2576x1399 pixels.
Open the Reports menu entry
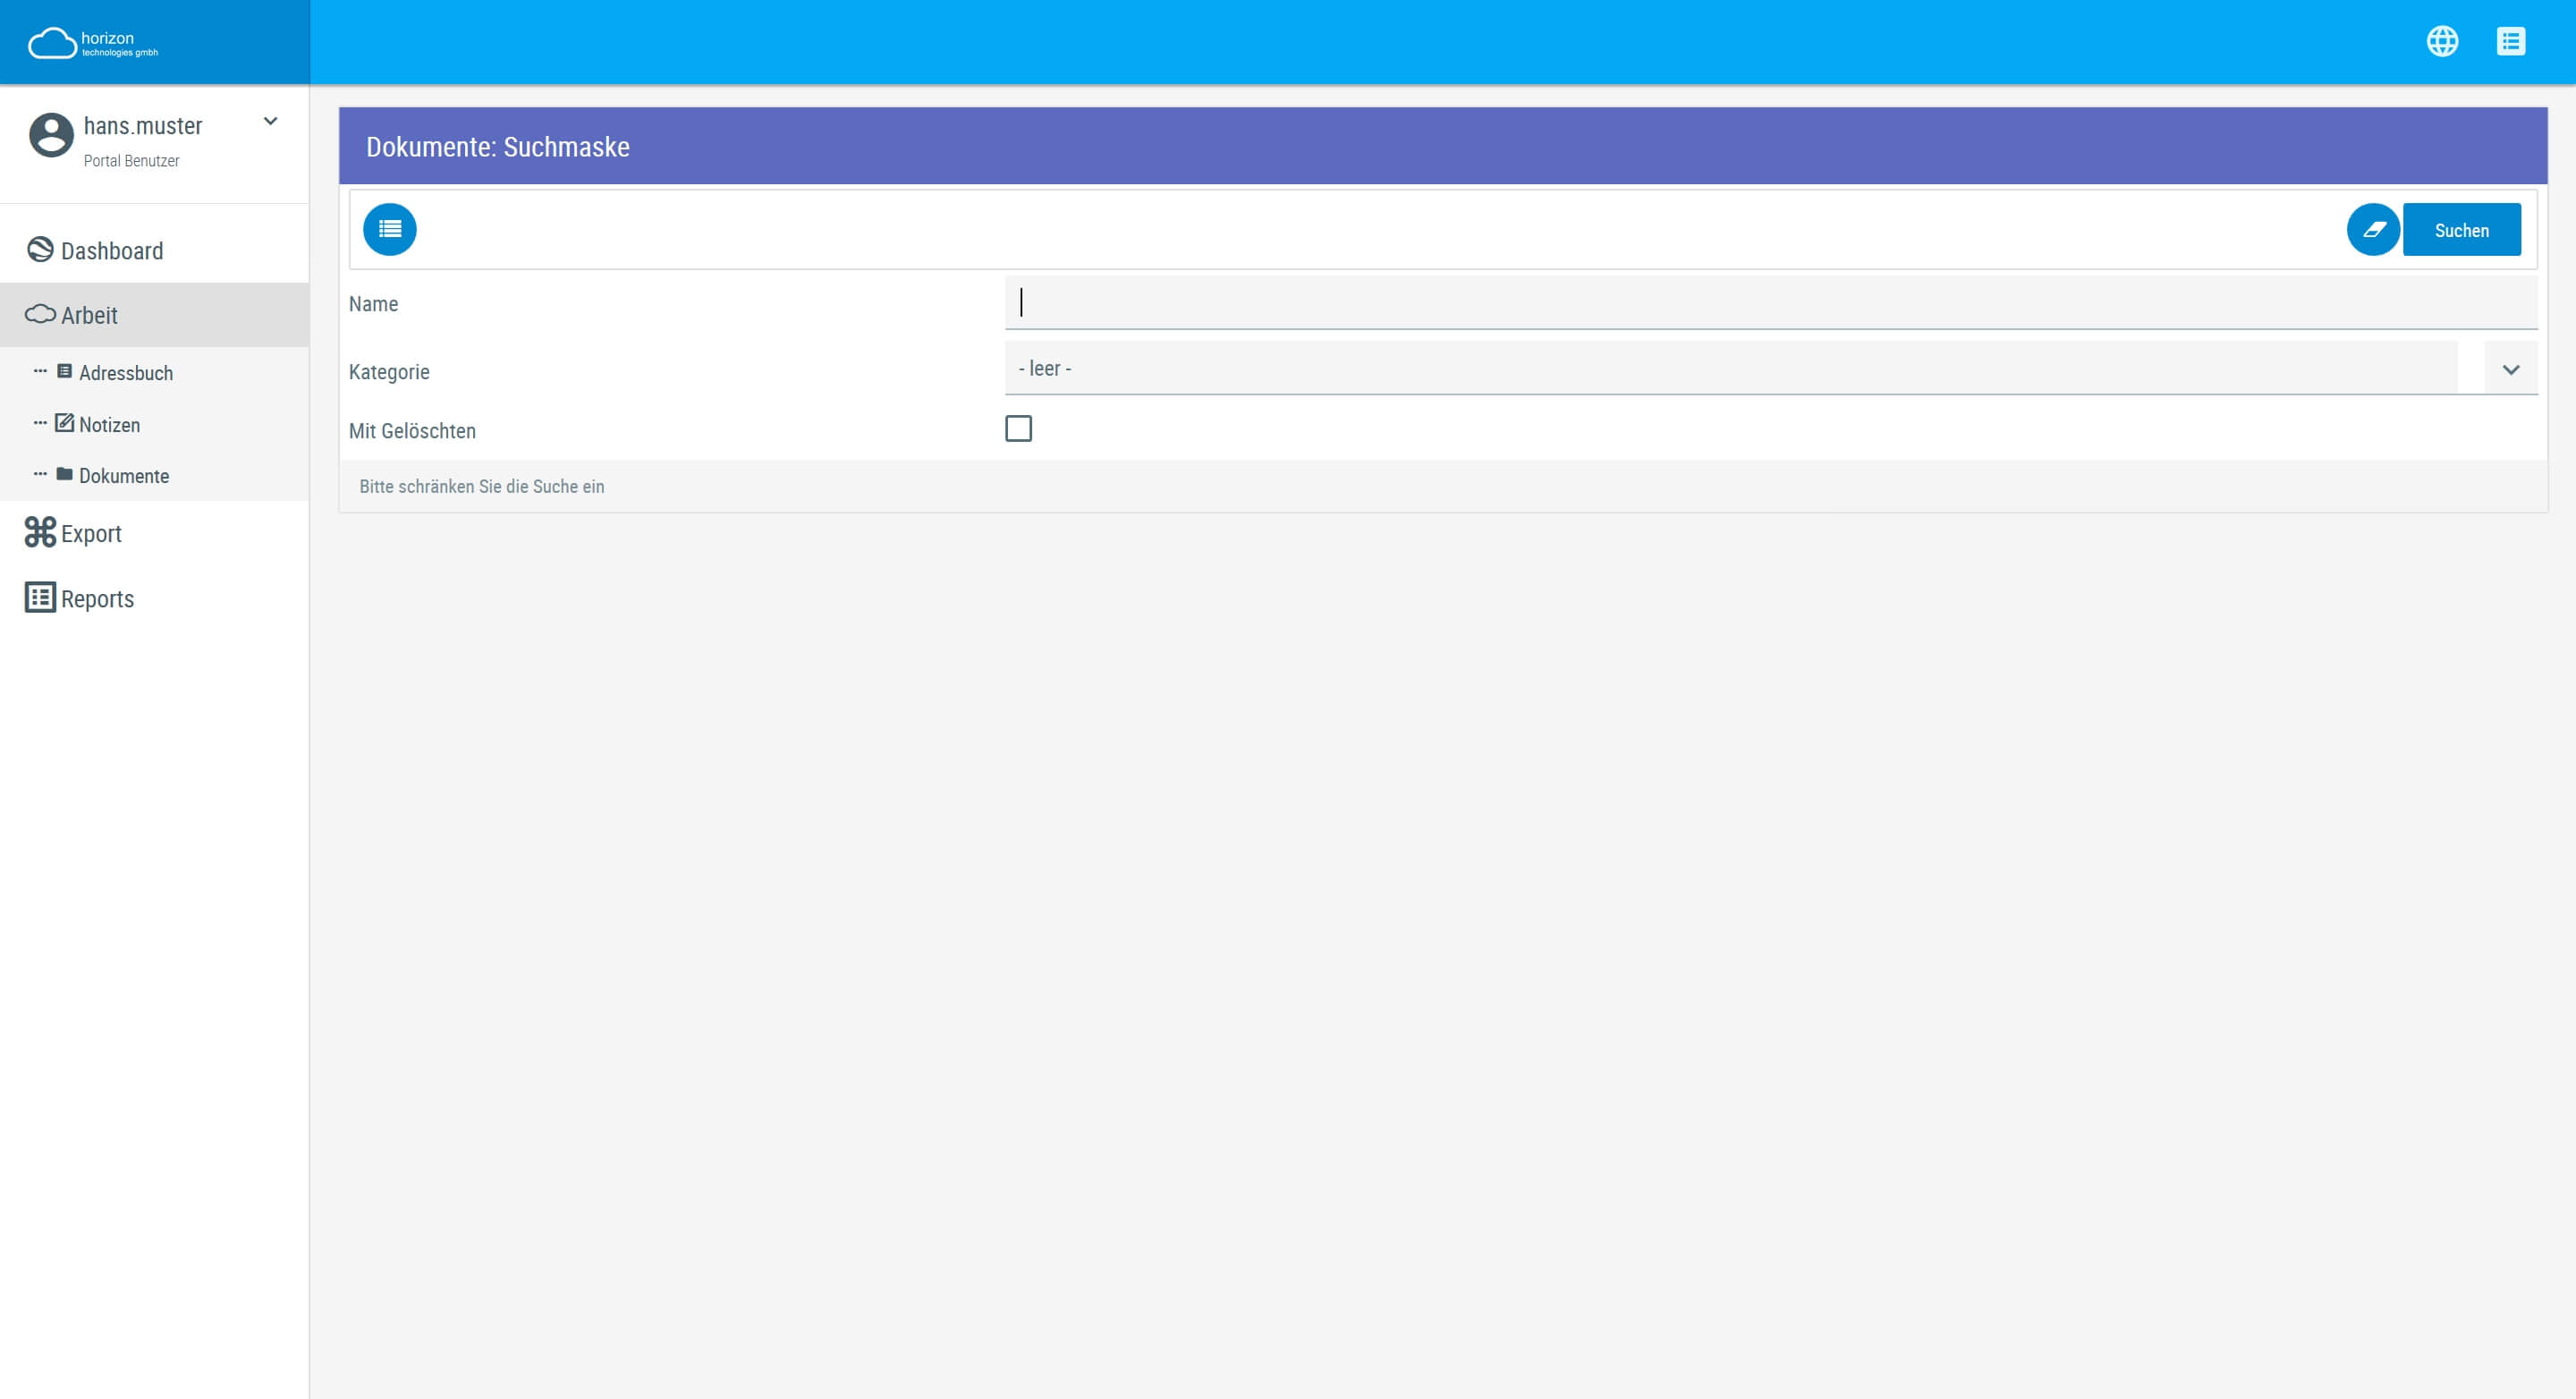[97, 599]
